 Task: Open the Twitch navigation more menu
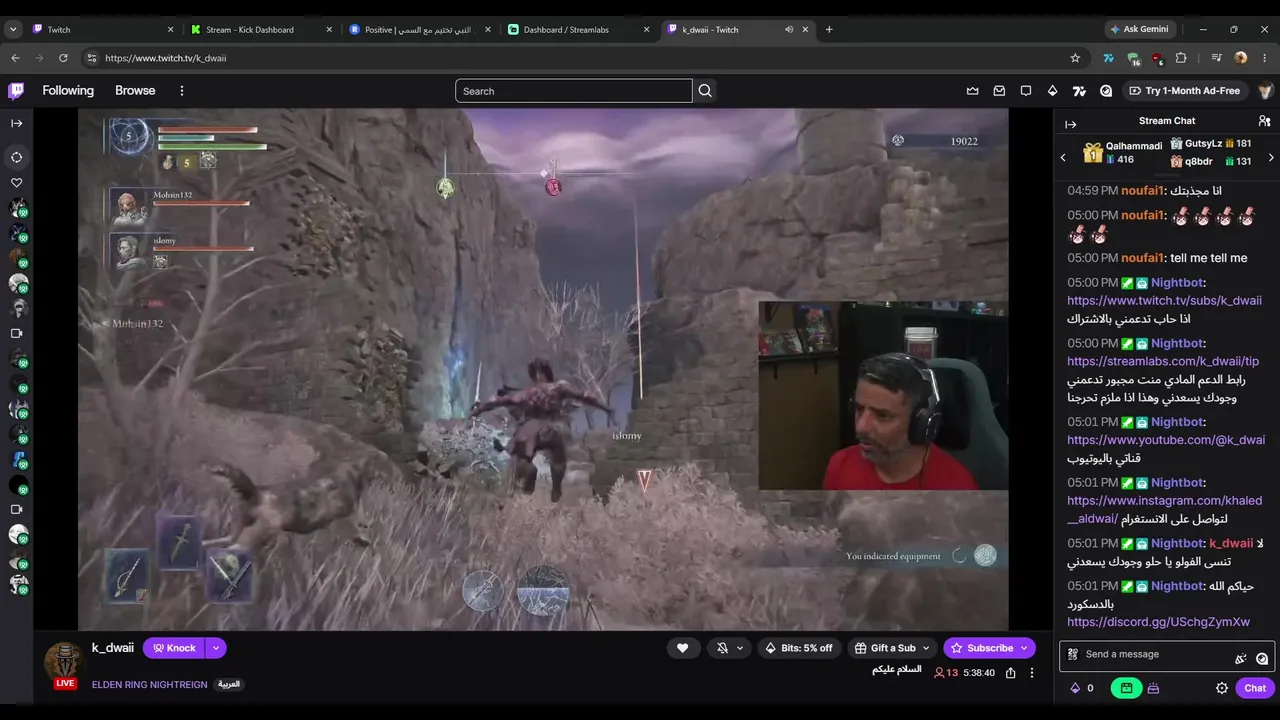[182, 91]
